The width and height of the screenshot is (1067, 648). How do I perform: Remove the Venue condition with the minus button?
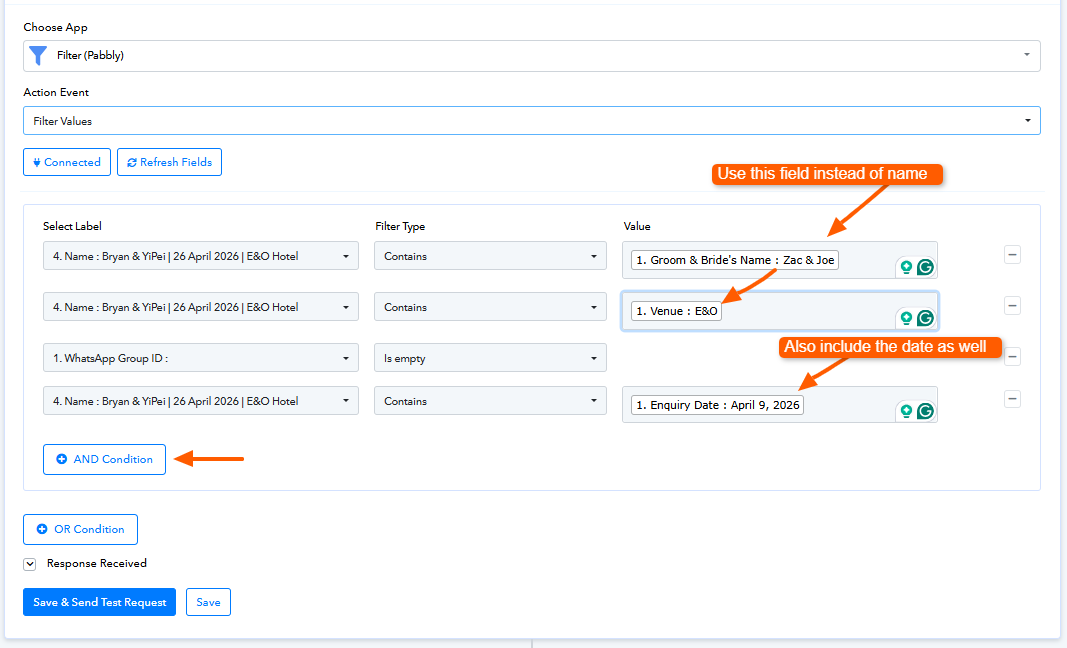tap(1012, 306)
